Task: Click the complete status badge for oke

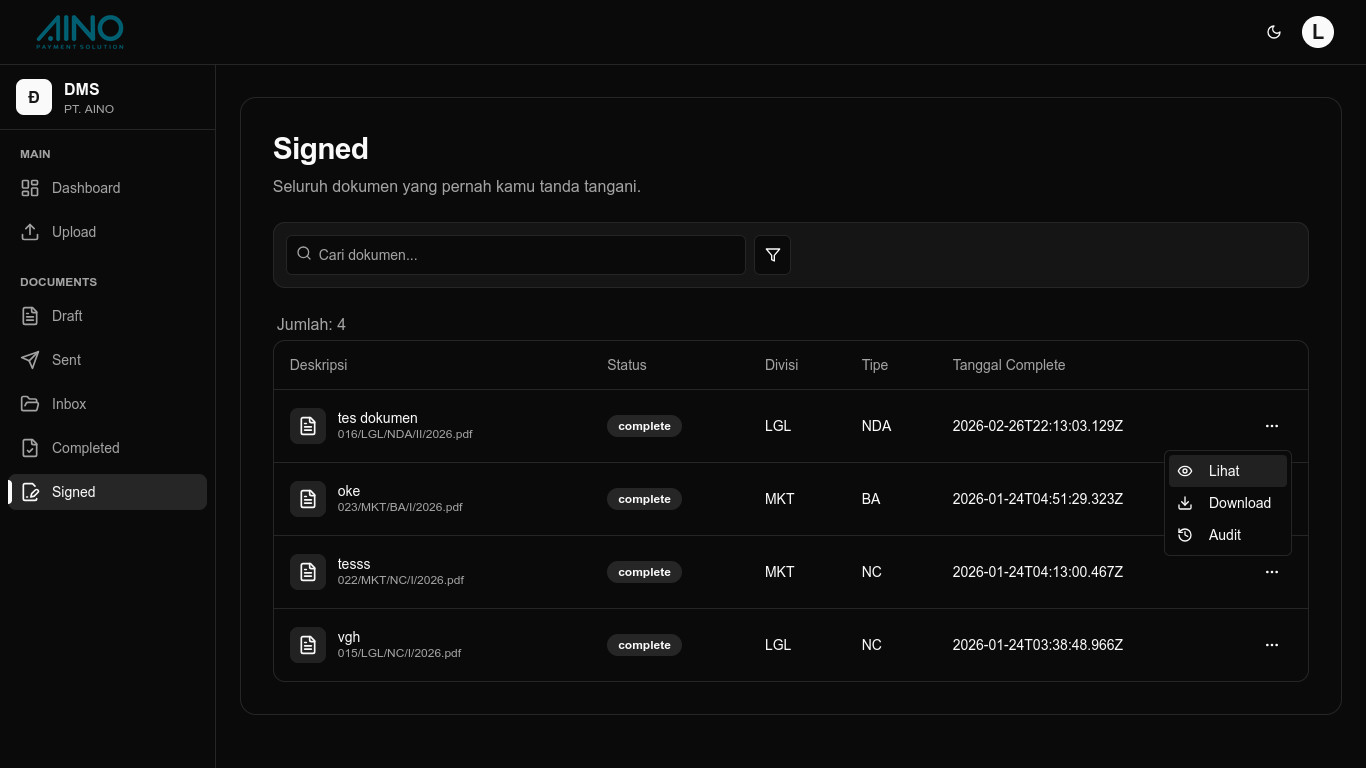Action: (644, 499)
